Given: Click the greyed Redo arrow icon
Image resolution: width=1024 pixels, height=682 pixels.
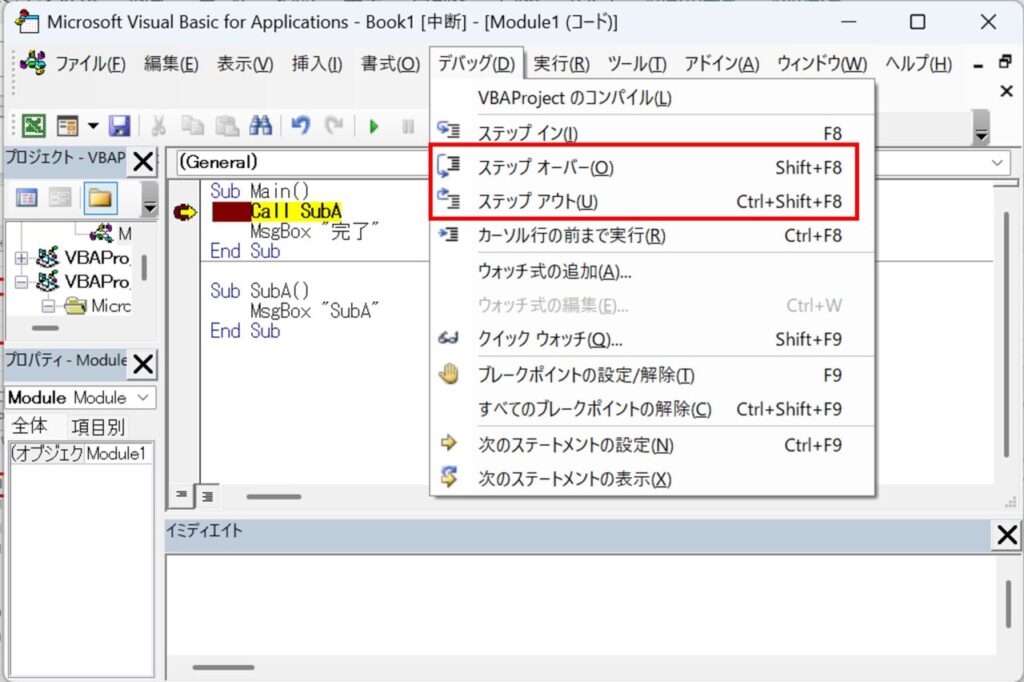Looking at the screenshot, I should [334, 125].
